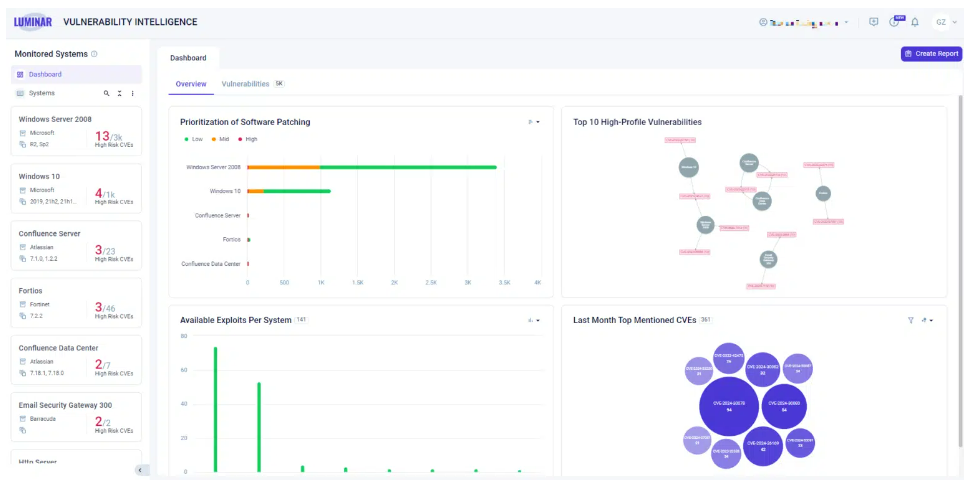Screen dimensions: 977x492
Task: Click the collapse-all icon in Systems row
Action: (x=120, y=93)
